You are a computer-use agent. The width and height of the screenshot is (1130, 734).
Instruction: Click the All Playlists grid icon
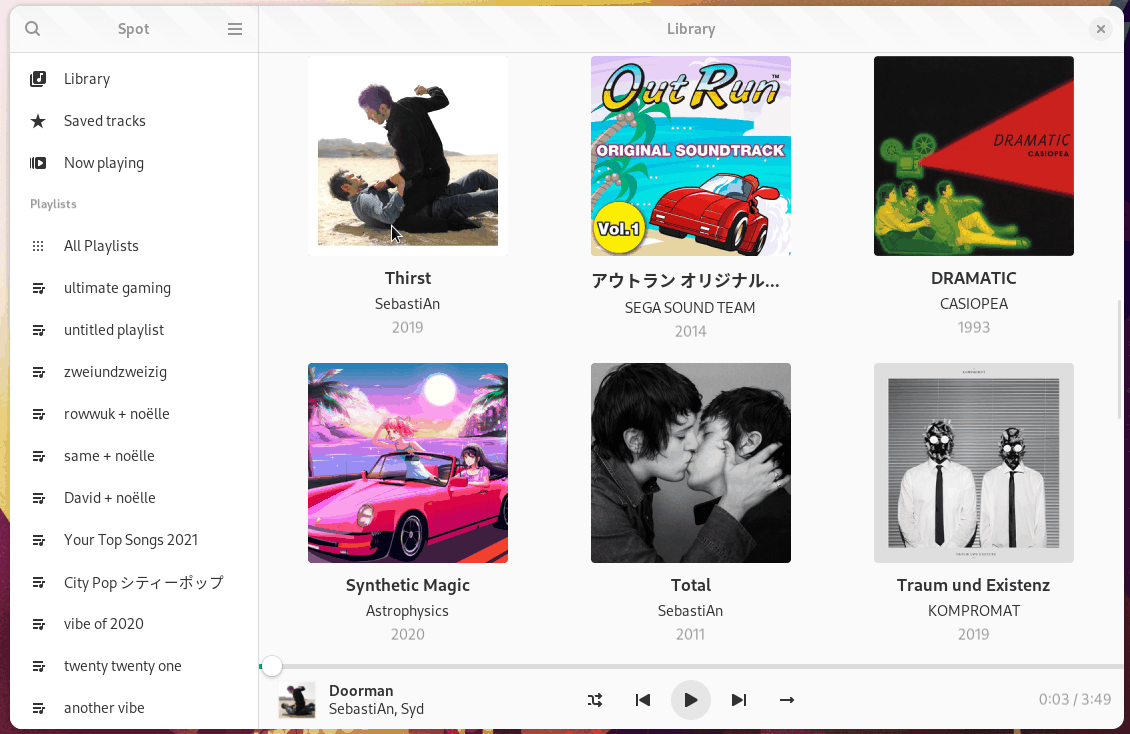pos(38,246)
